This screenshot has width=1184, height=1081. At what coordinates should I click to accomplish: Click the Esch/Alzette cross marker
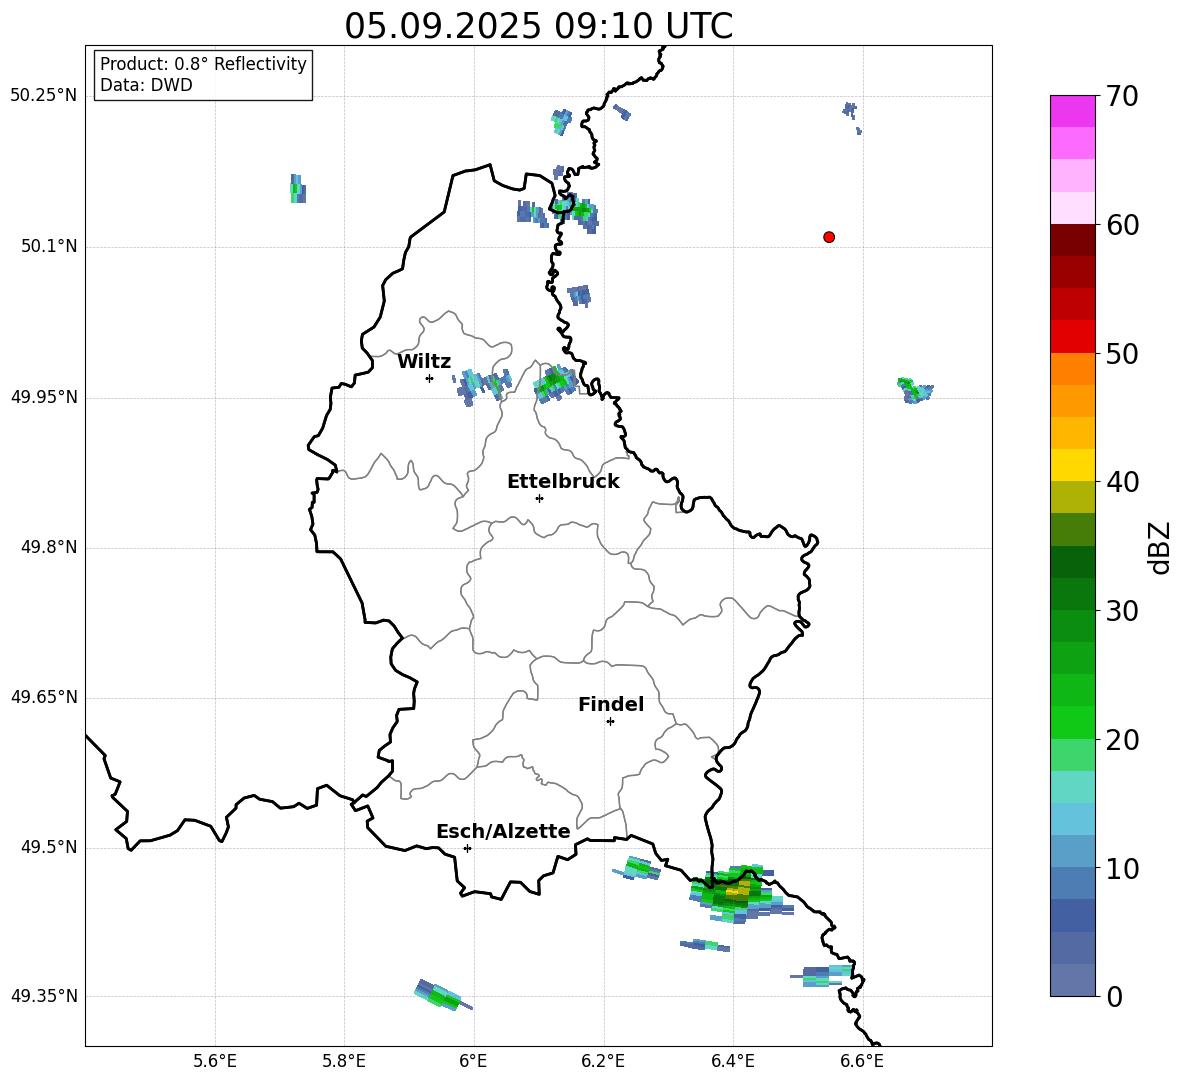point(467,848)
